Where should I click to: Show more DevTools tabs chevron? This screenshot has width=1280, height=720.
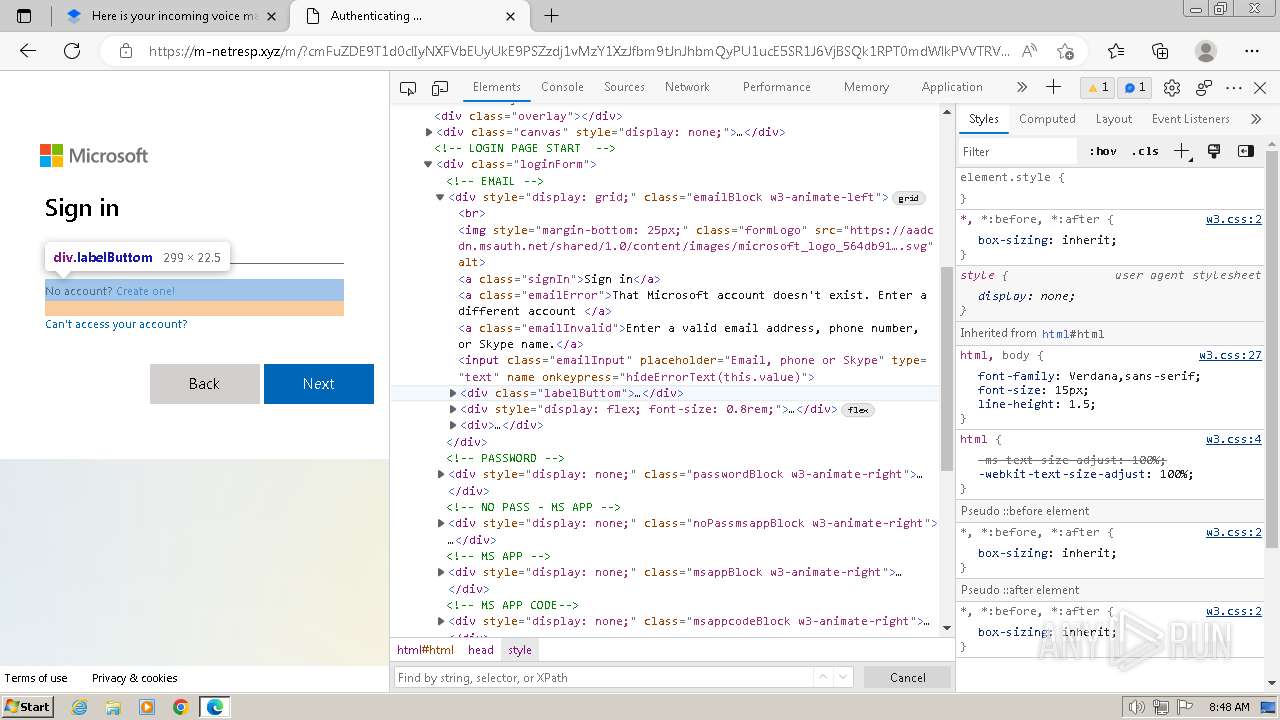[1021, 87]
